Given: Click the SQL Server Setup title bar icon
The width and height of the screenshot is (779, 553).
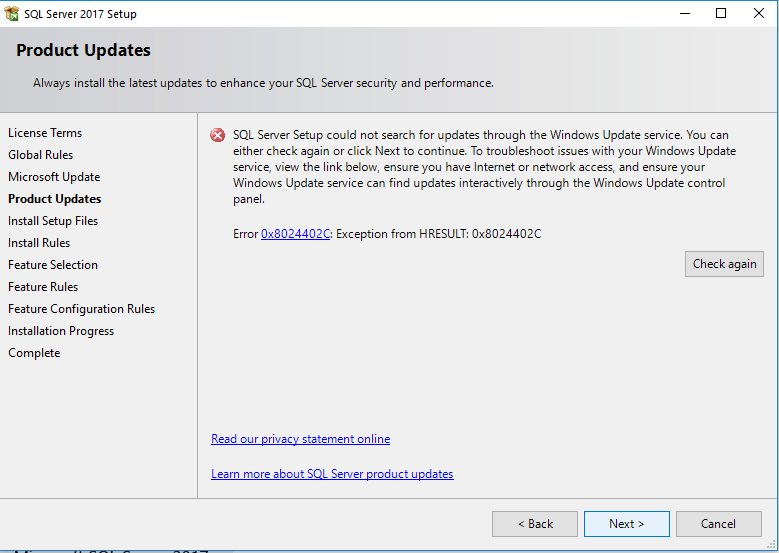Looking at the screenshot, I should point(12,14).
